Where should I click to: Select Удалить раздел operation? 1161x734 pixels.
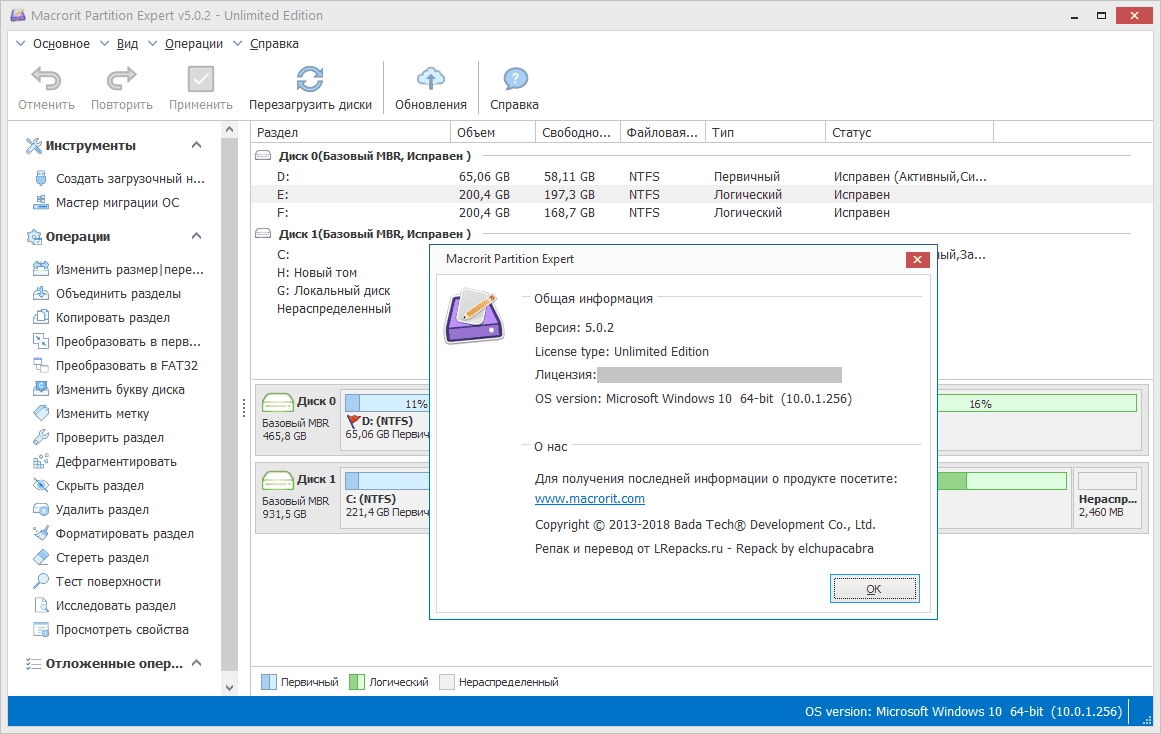92,510
